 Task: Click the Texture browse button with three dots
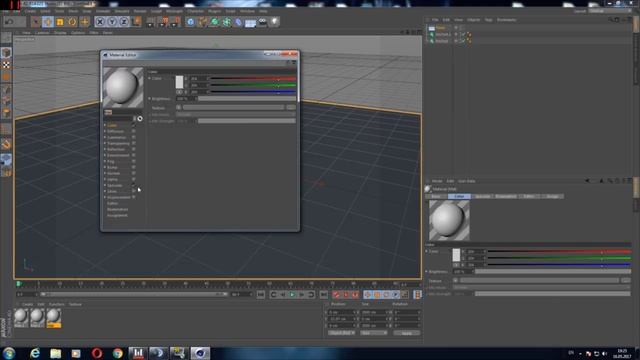pyautogui.click(x=291, y=108)
